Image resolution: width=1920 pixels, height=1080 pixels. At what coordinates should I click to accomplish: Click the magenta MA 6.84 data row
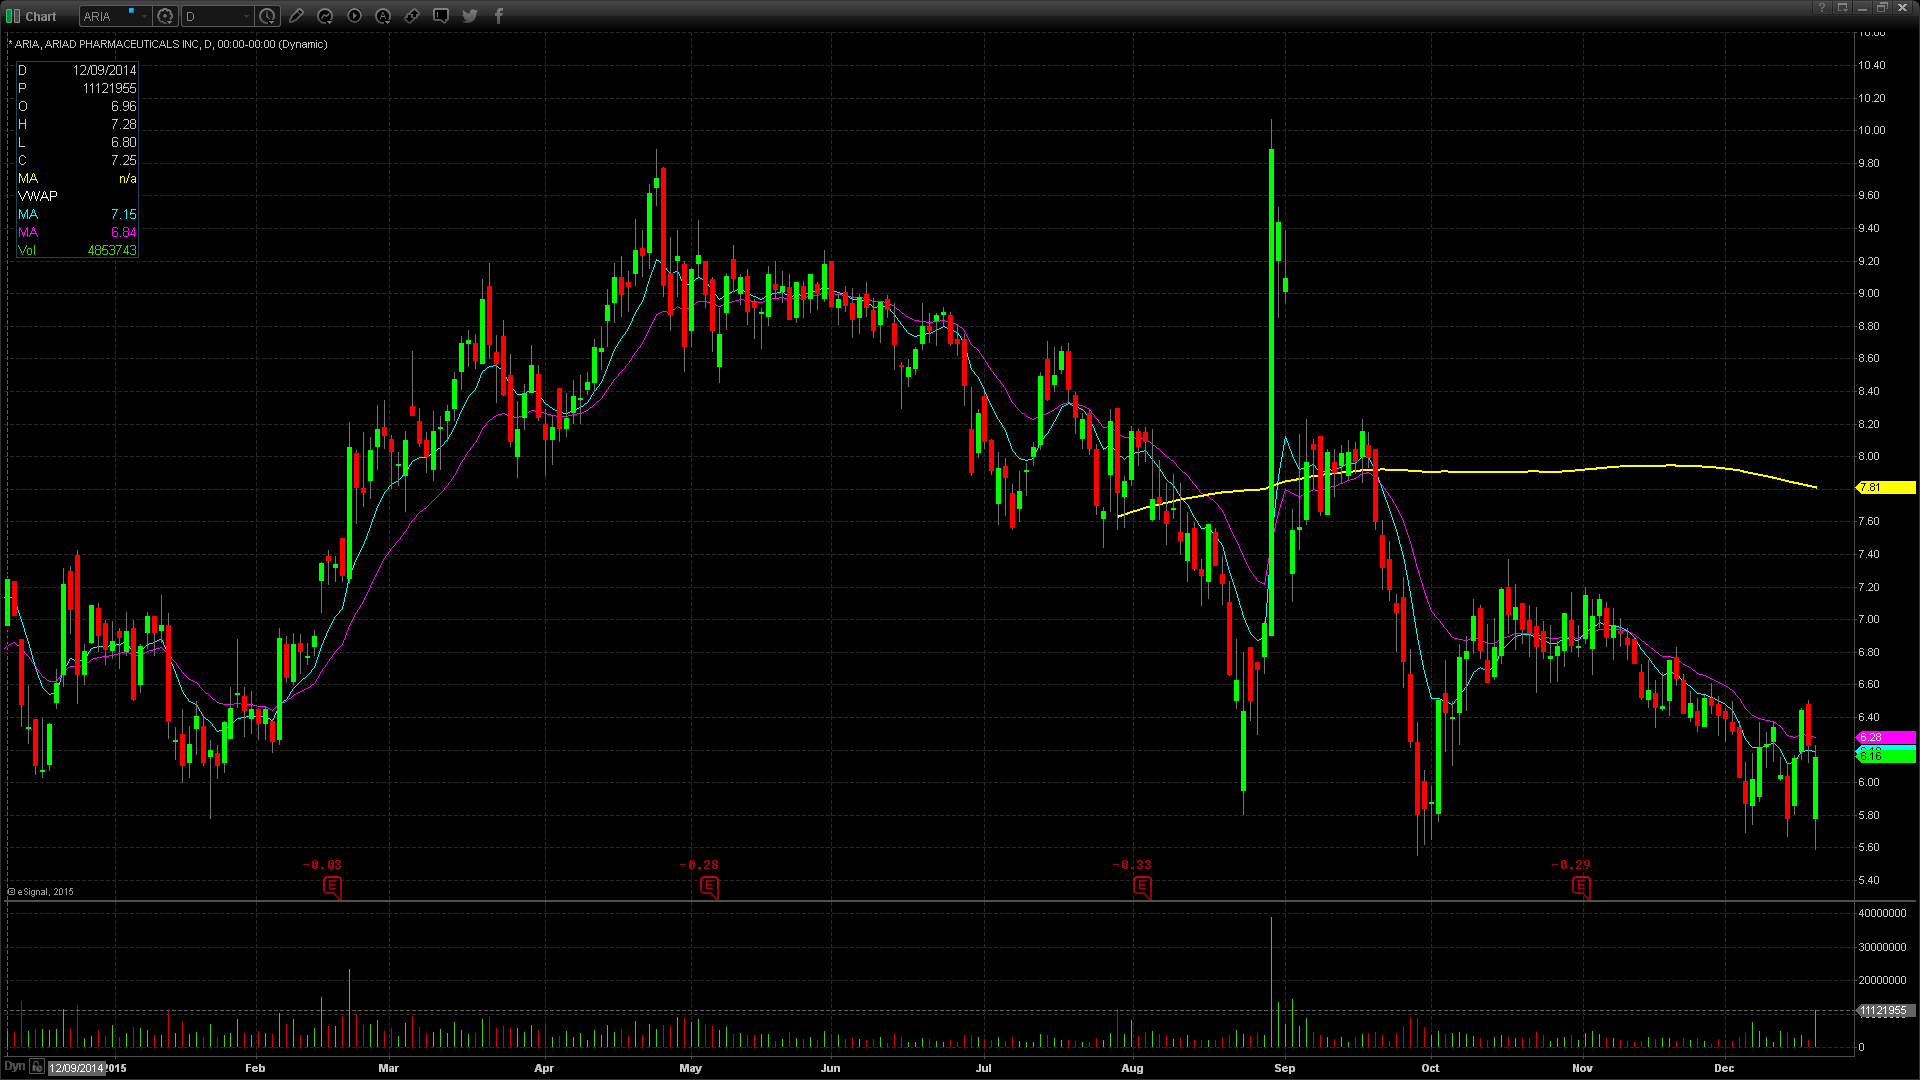pos(77,232)
